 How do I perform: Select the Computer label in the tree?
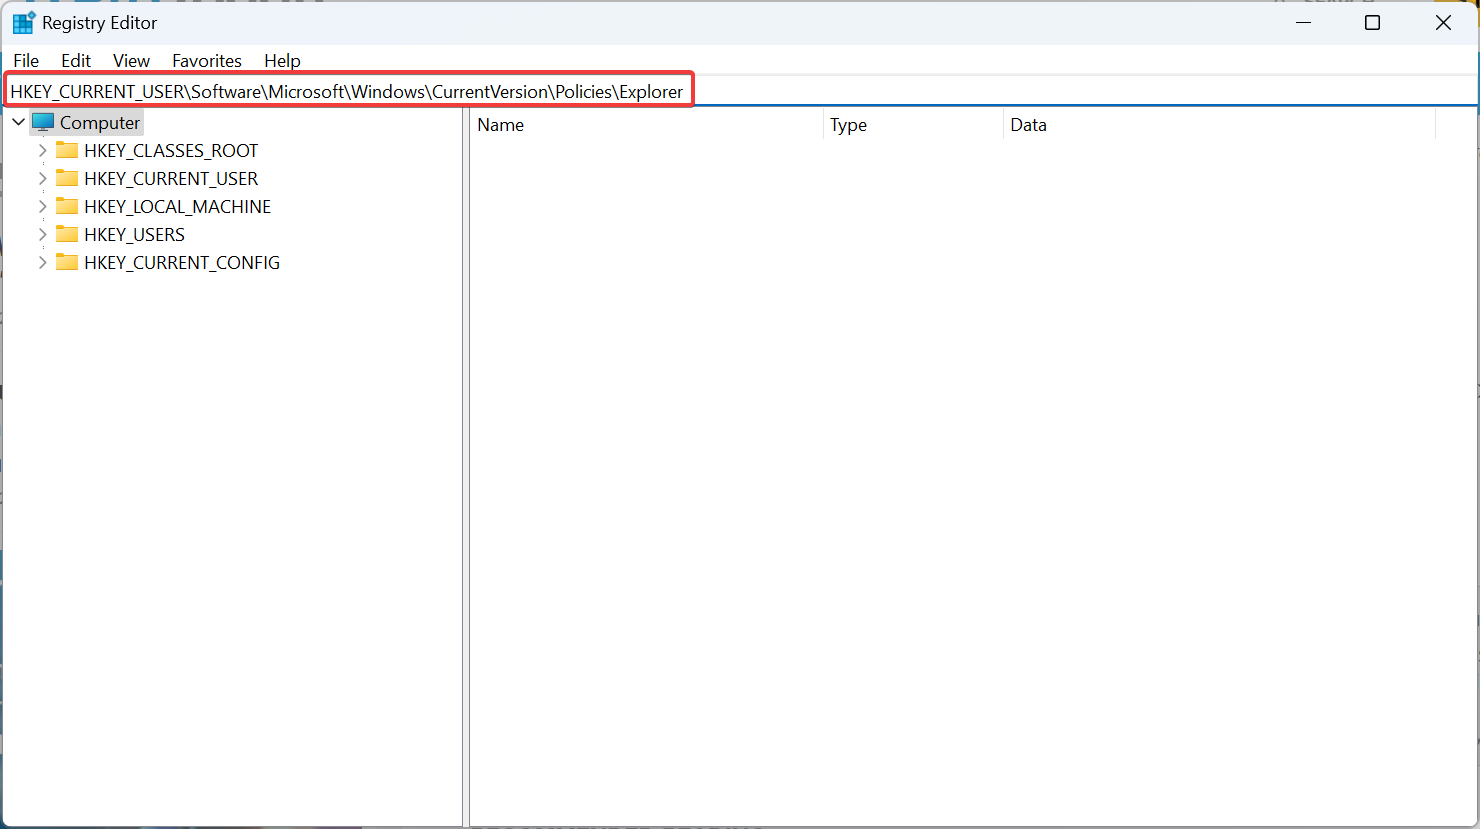click(x=100, y=123)
